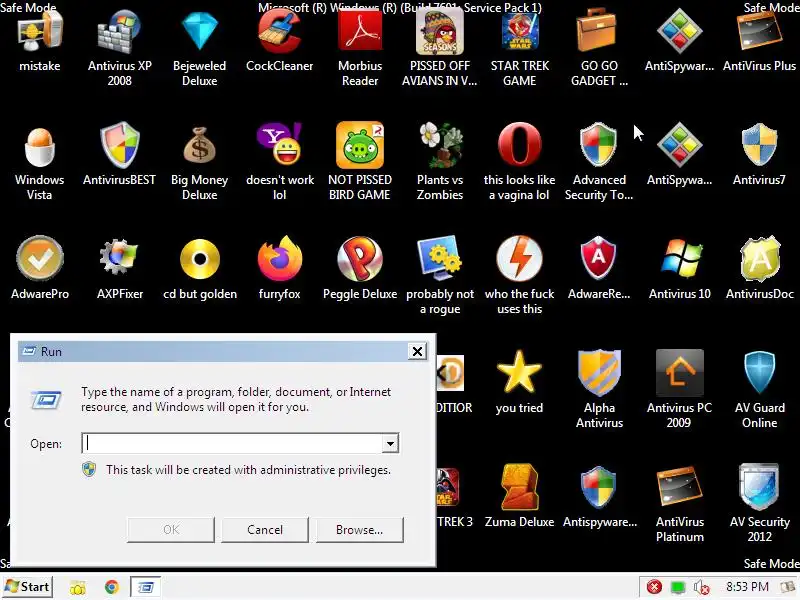Select the 'you tried' gold star icon
Image resolution: width=800 pixels, height=600 pixels.
519,372
